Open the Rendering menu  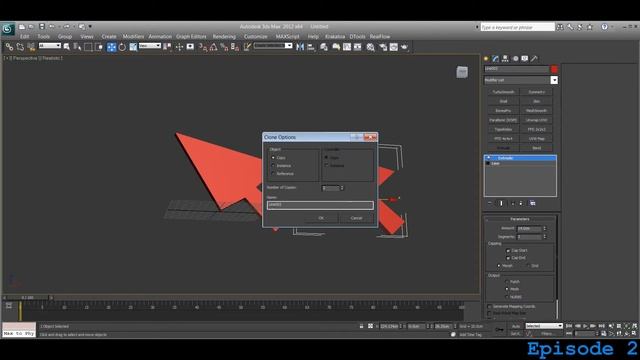[224, 37]
